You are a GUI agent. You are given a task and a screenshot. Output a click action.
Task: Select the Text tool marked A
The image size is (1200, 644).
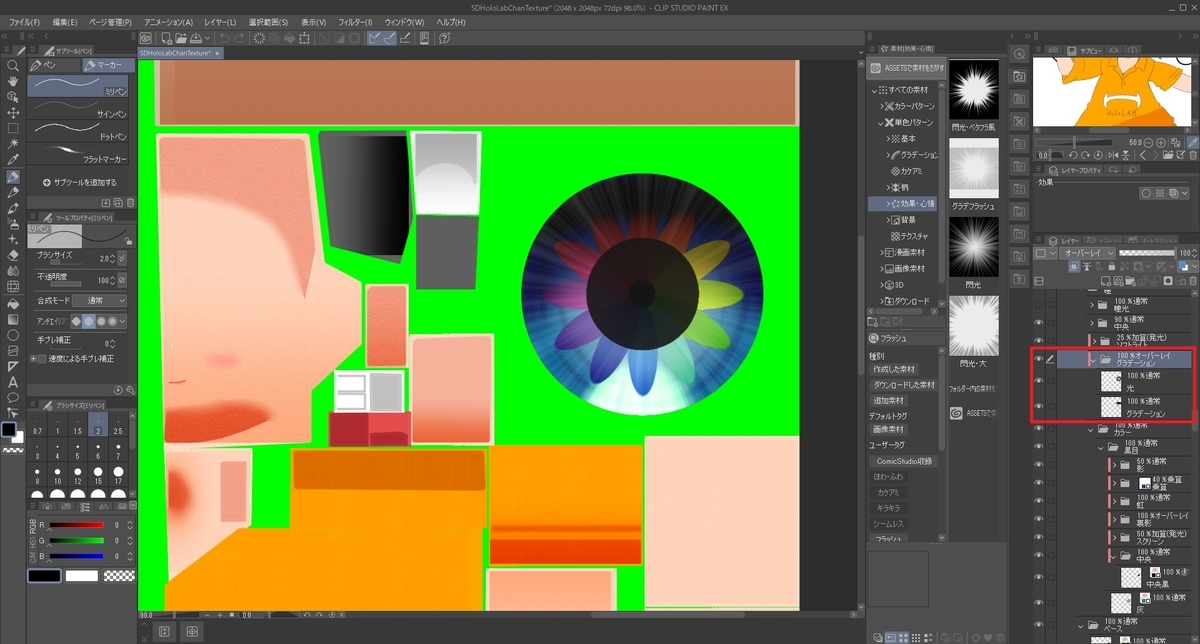(13, 382)
